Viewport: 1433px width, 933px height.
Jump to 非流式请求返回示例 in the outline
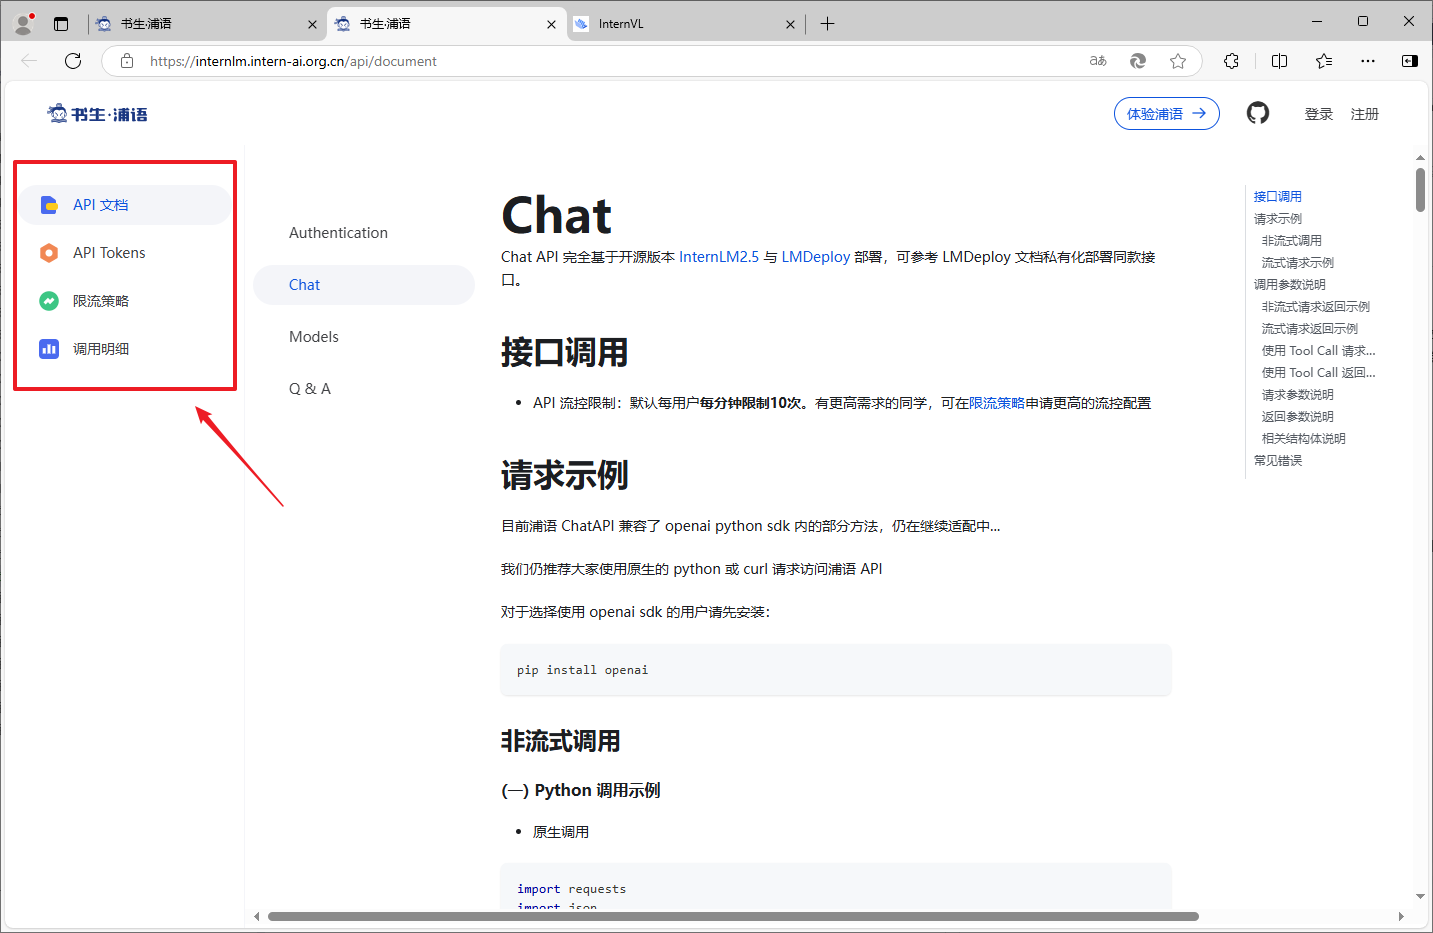[x=1316, y=307]
